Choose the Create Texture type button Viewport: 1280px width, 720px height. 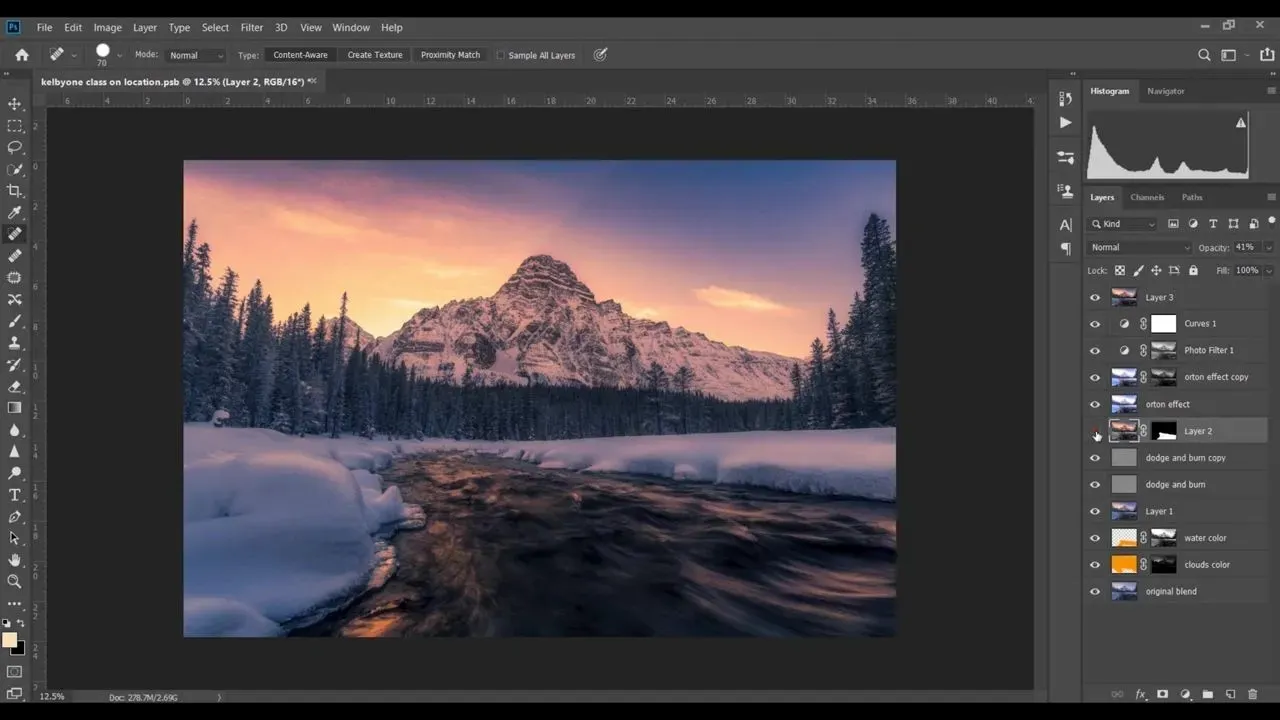[x=374, y=55]
